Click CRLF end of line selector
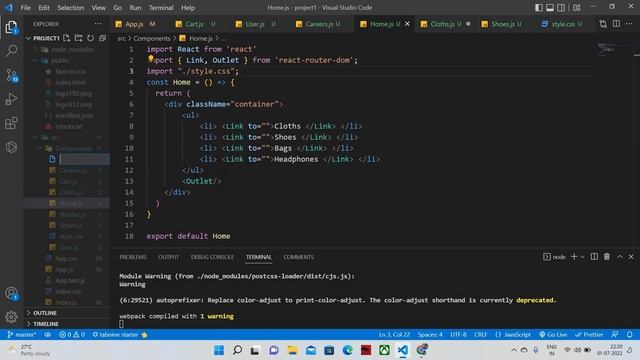This screenshot has width=640, height=360. point(480,334)
